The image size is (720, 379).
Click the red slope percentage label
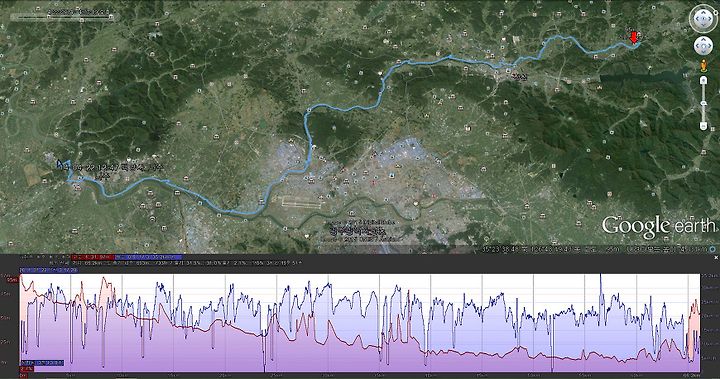27,368
